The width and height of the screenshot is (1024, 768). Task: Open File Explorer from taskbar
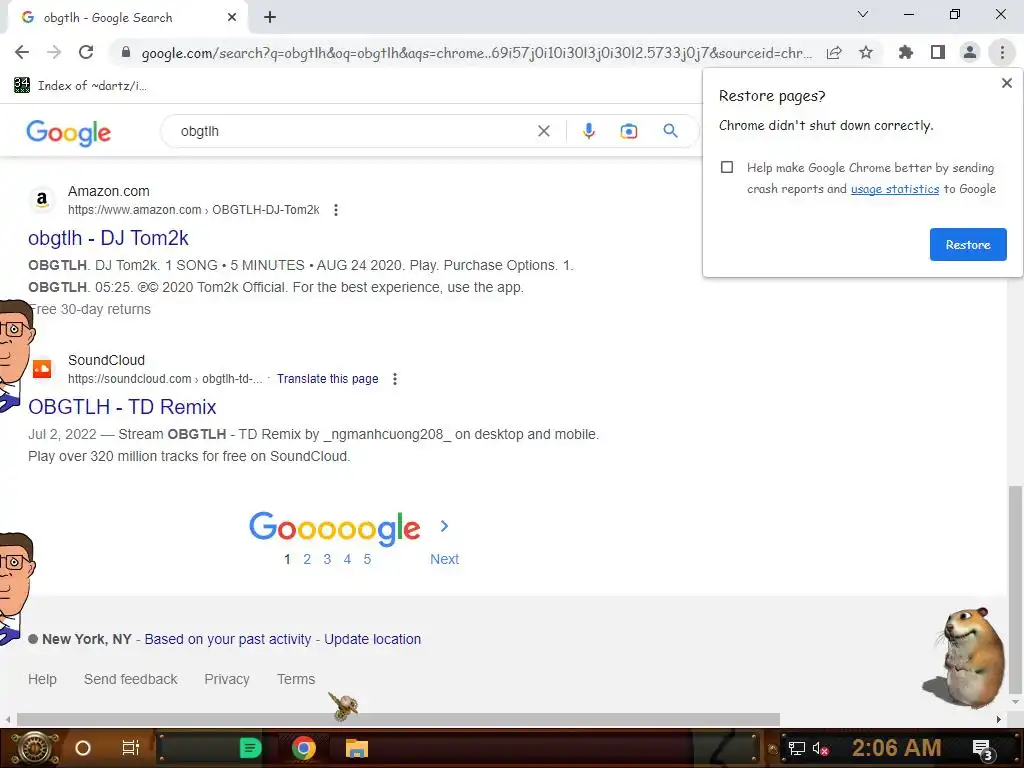(x=357, y=748)
